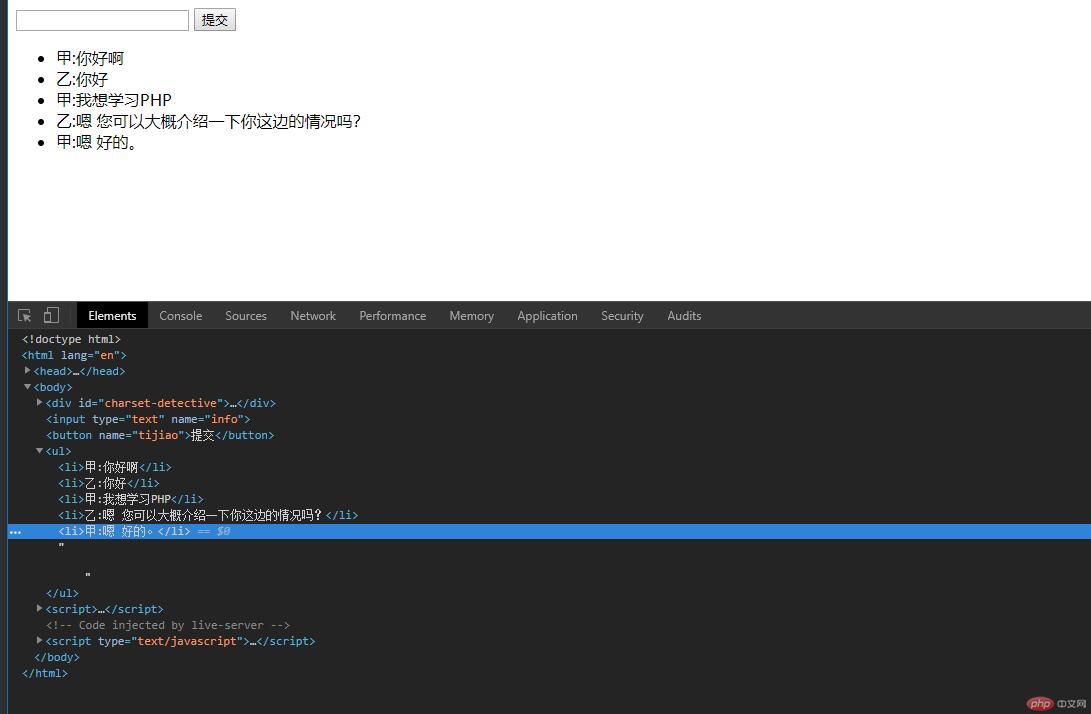Click page list item 甲:嗯 好的。
This screenshot has width=1091, height=714.
[97, 142]
